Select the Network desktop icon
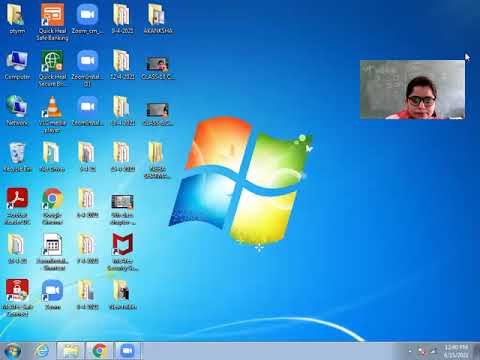 coord(17,111)
